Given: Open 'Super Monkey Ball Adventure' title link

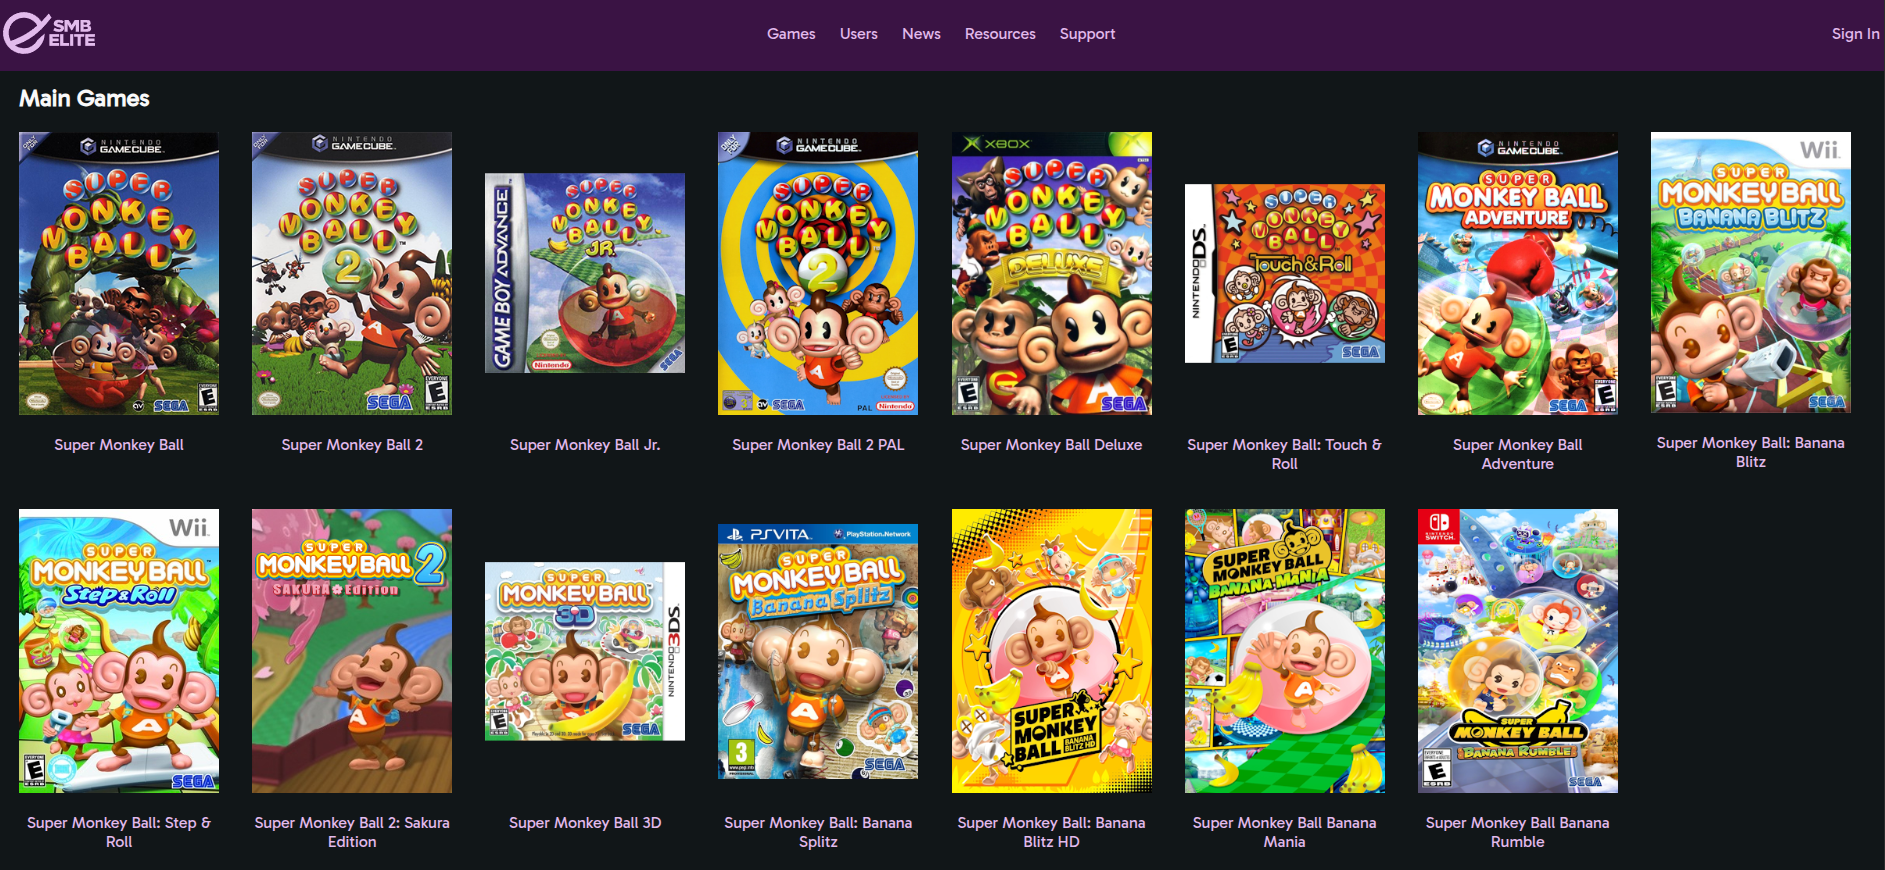Looking at the screenshot, I should click(1518, 454).
